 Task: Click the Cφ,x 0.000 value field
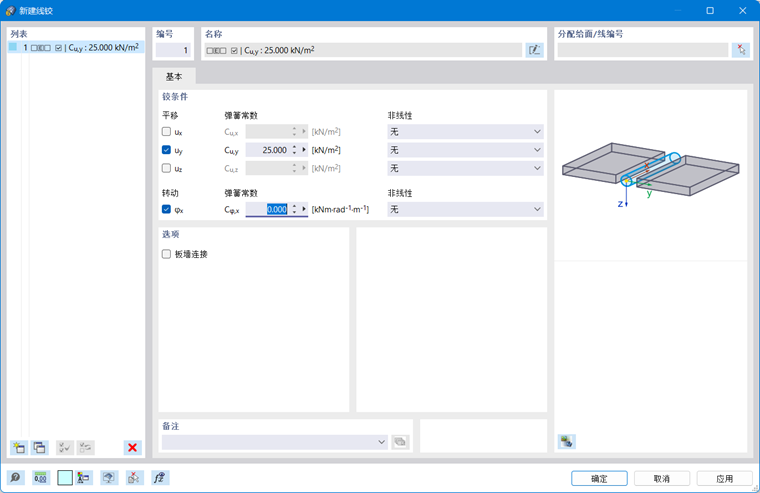point(268,209)
